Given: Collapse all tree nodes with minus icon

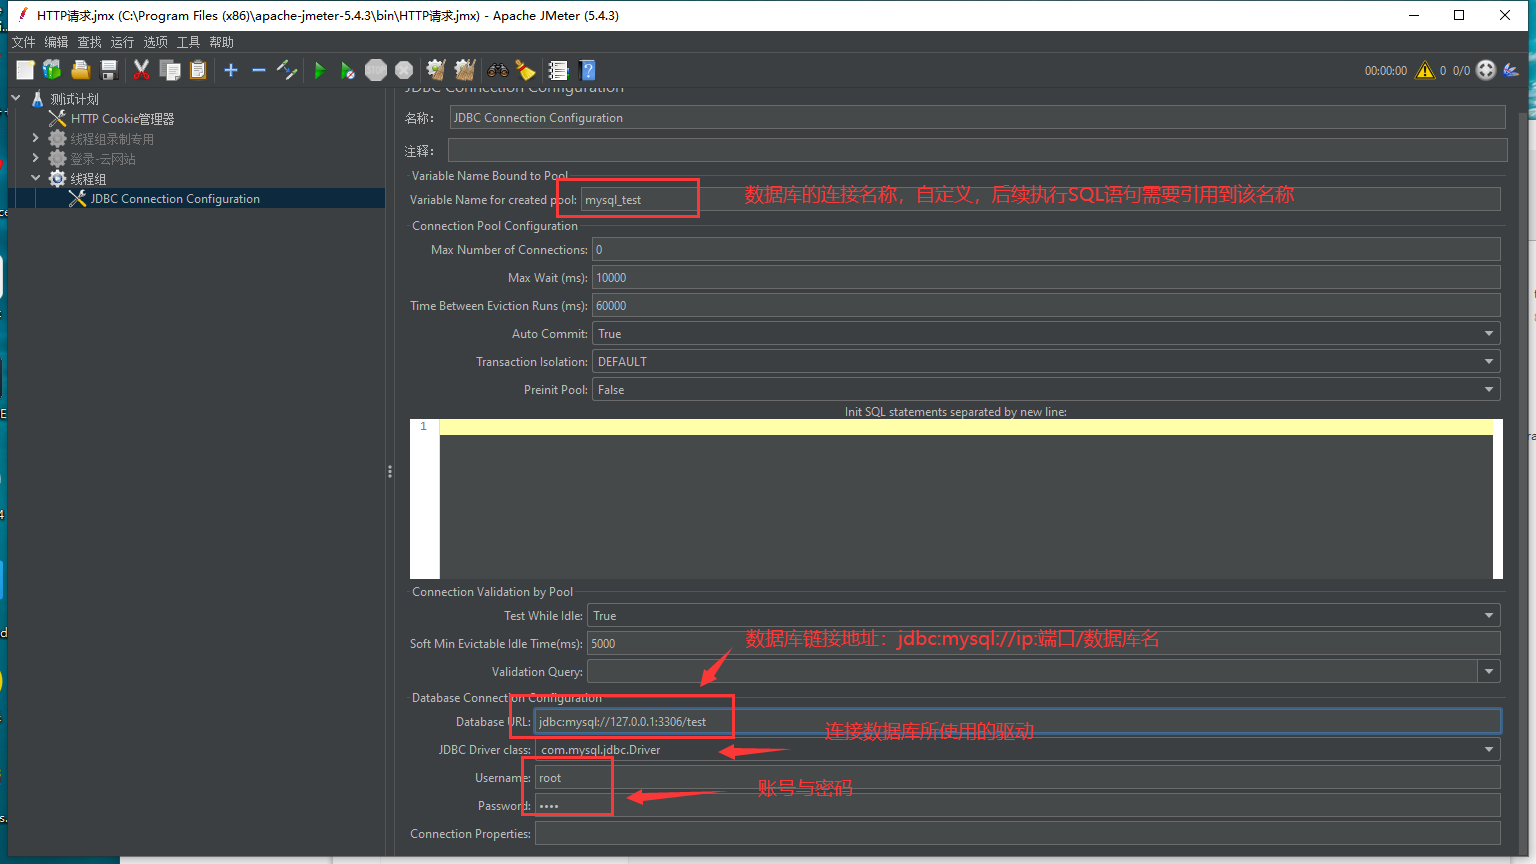Looking at the screenshot, I should 259,70.
